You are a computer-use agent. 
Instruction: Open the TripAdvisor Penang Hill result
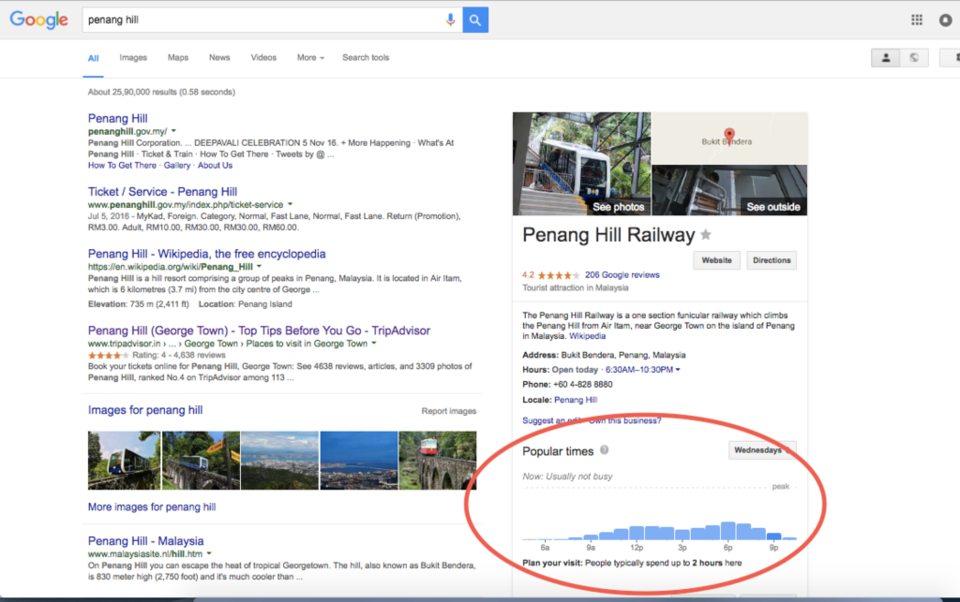pyautogui.click(x=259, y=331)
